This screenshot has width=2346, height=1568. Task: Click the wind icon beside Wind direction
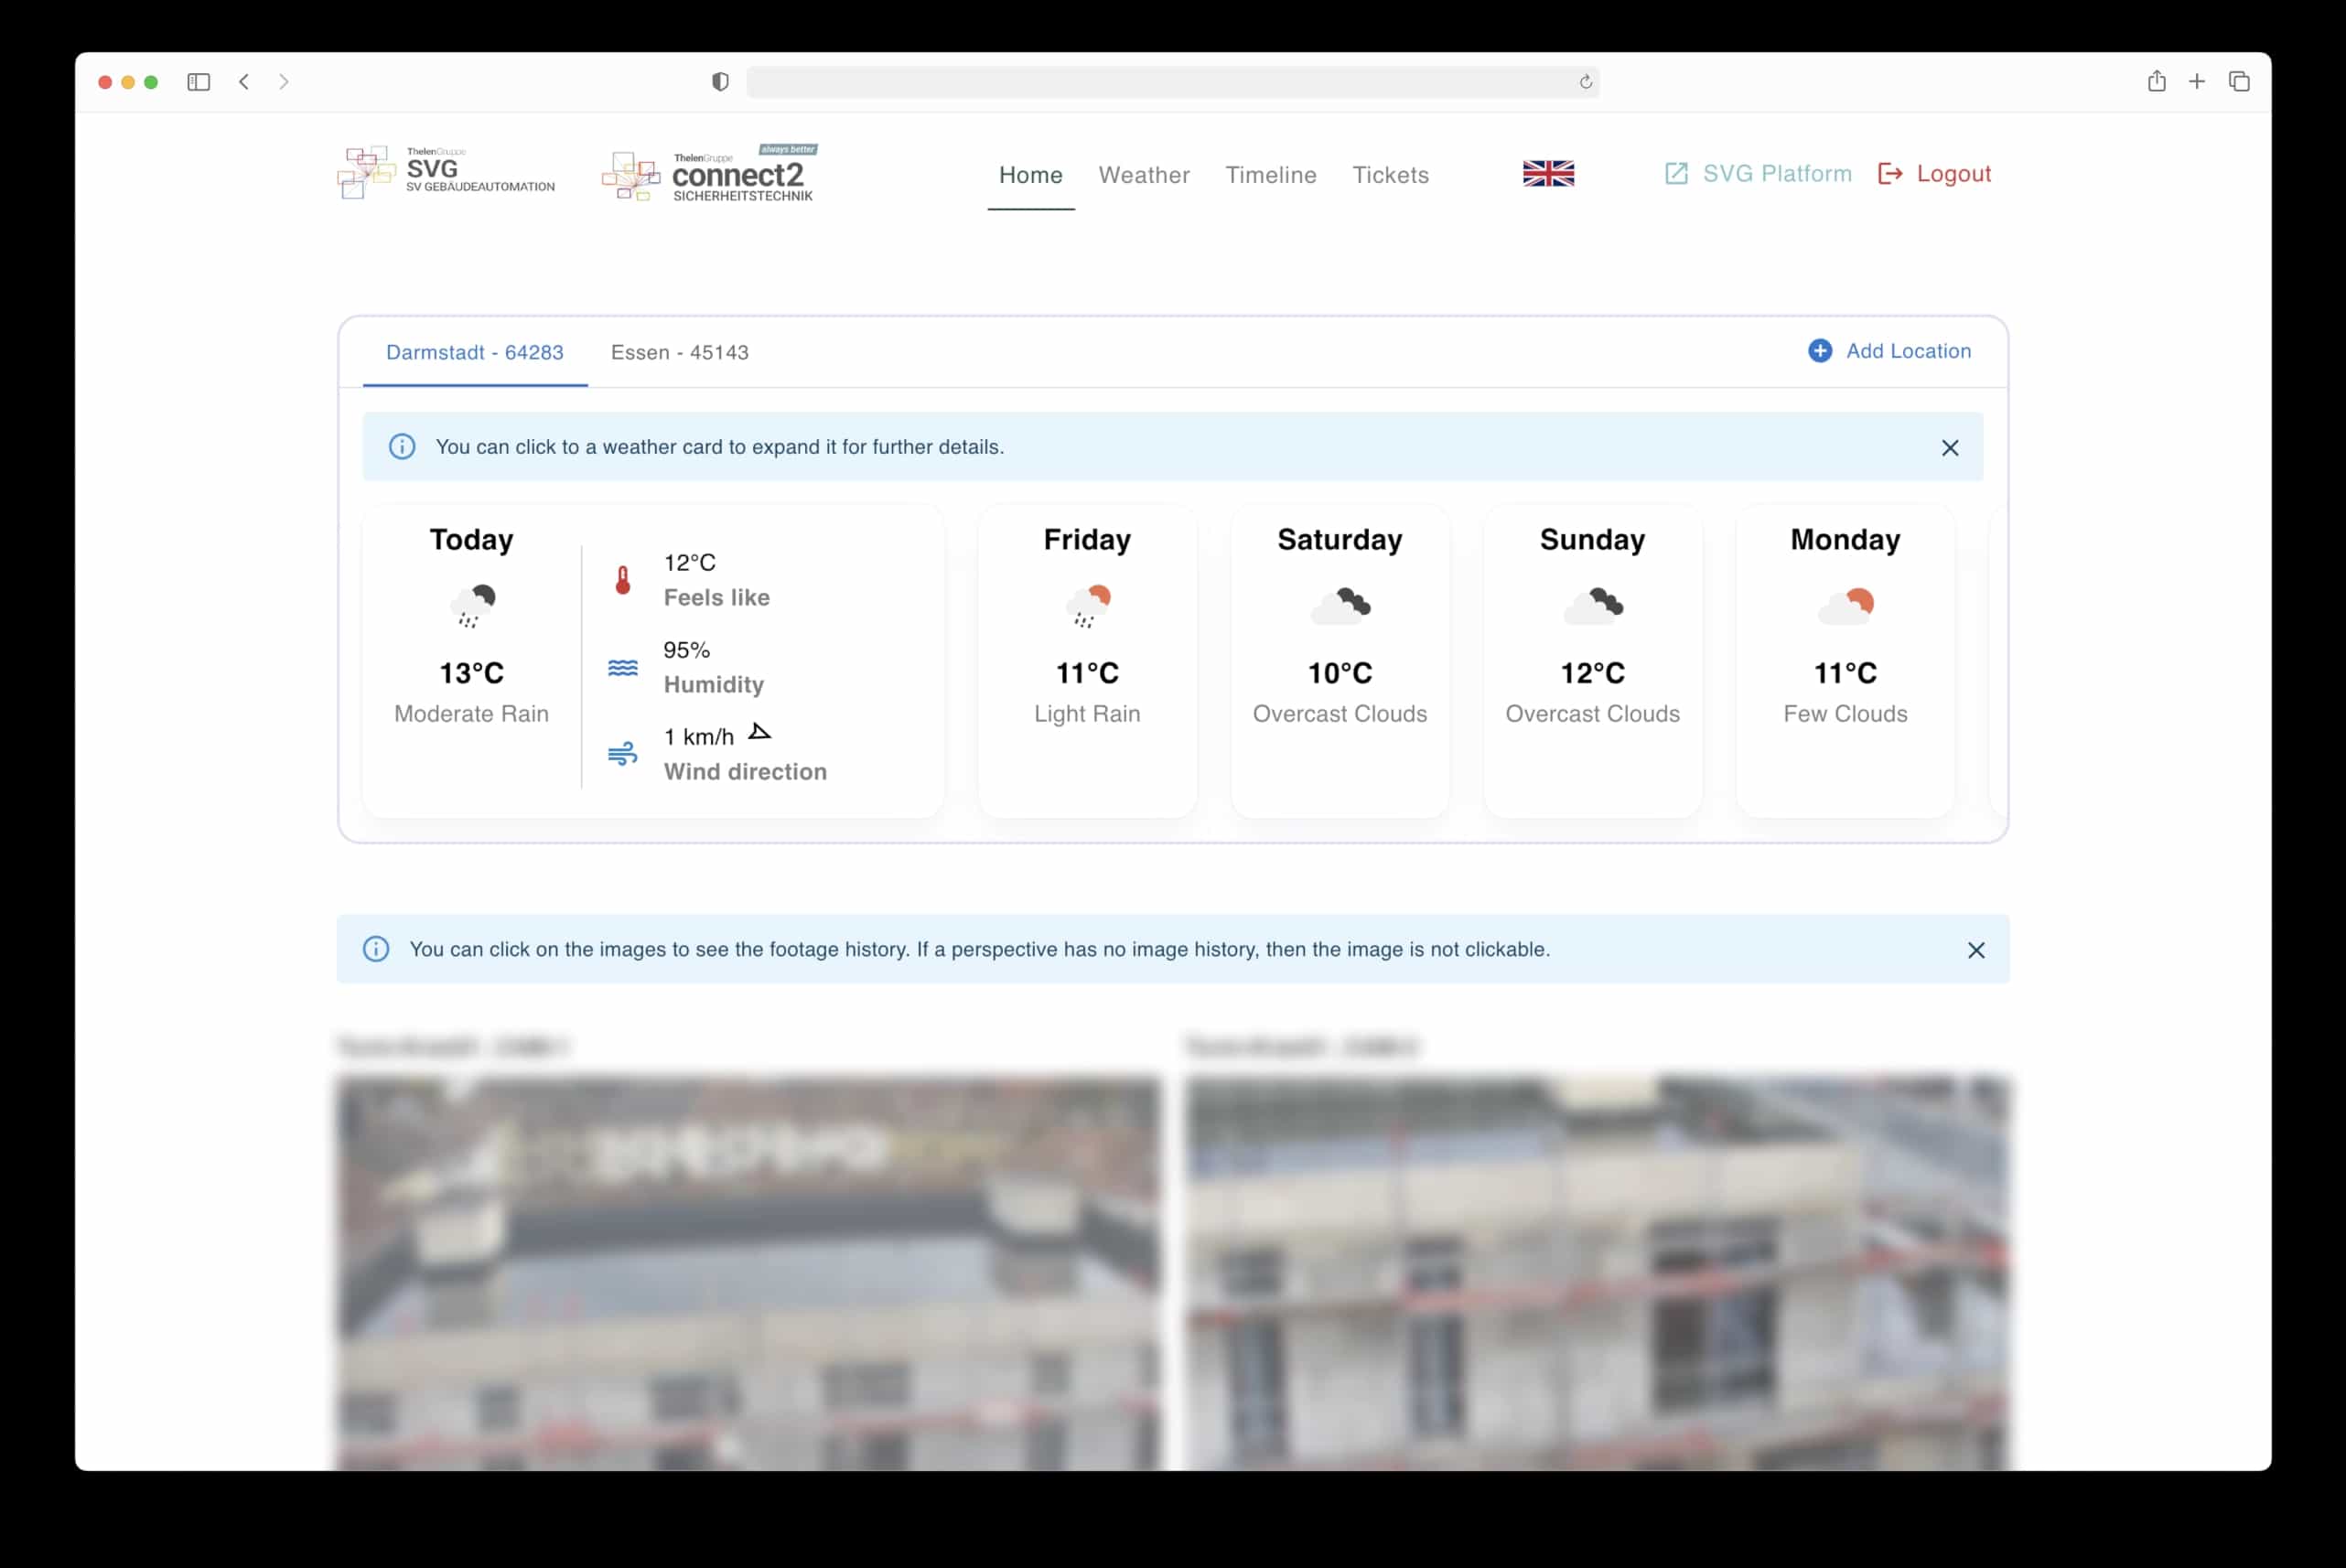pyautogui.click(x=623, y=754)
